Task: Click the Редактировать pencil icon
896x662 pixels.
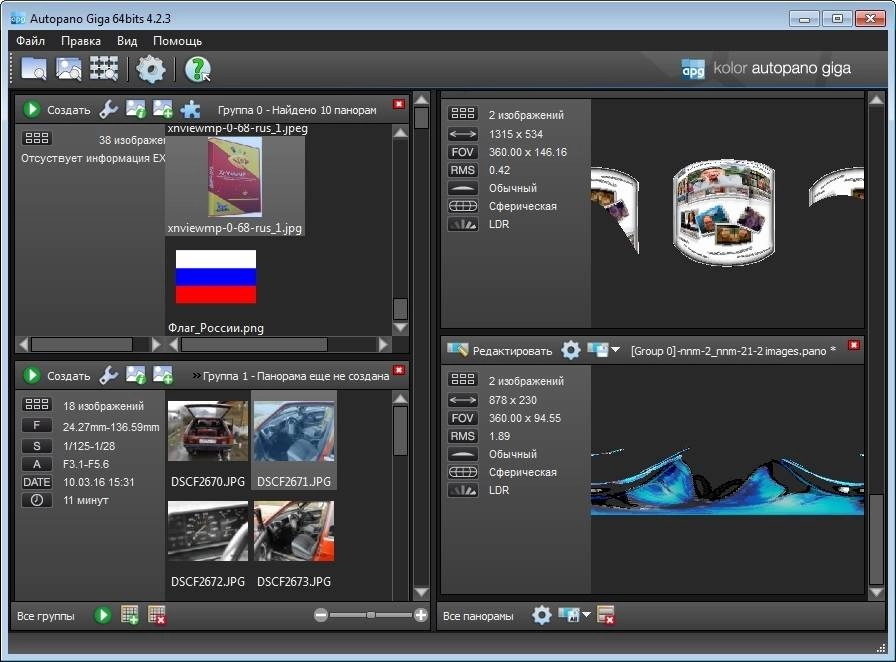Action: [x=457, y=350]
